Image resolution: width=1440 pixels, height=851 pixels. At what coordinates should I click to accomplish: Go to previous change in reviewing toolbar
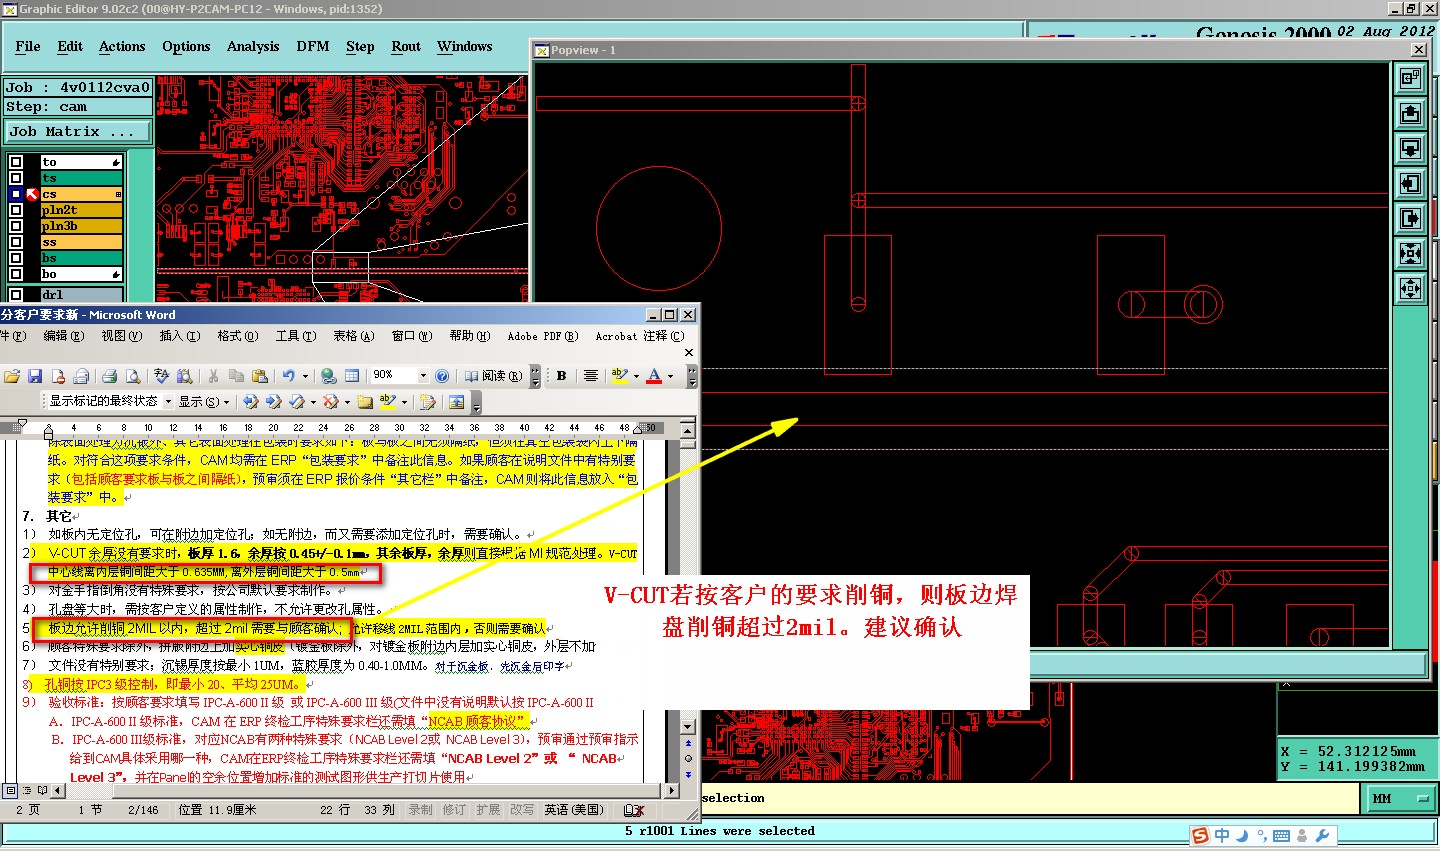pos(250,402)
